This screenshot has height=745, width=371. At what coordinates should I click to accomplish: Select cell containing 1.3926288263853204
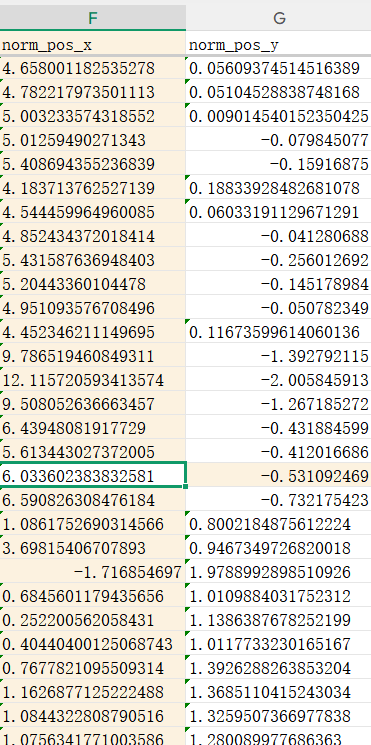click(278, 668)
